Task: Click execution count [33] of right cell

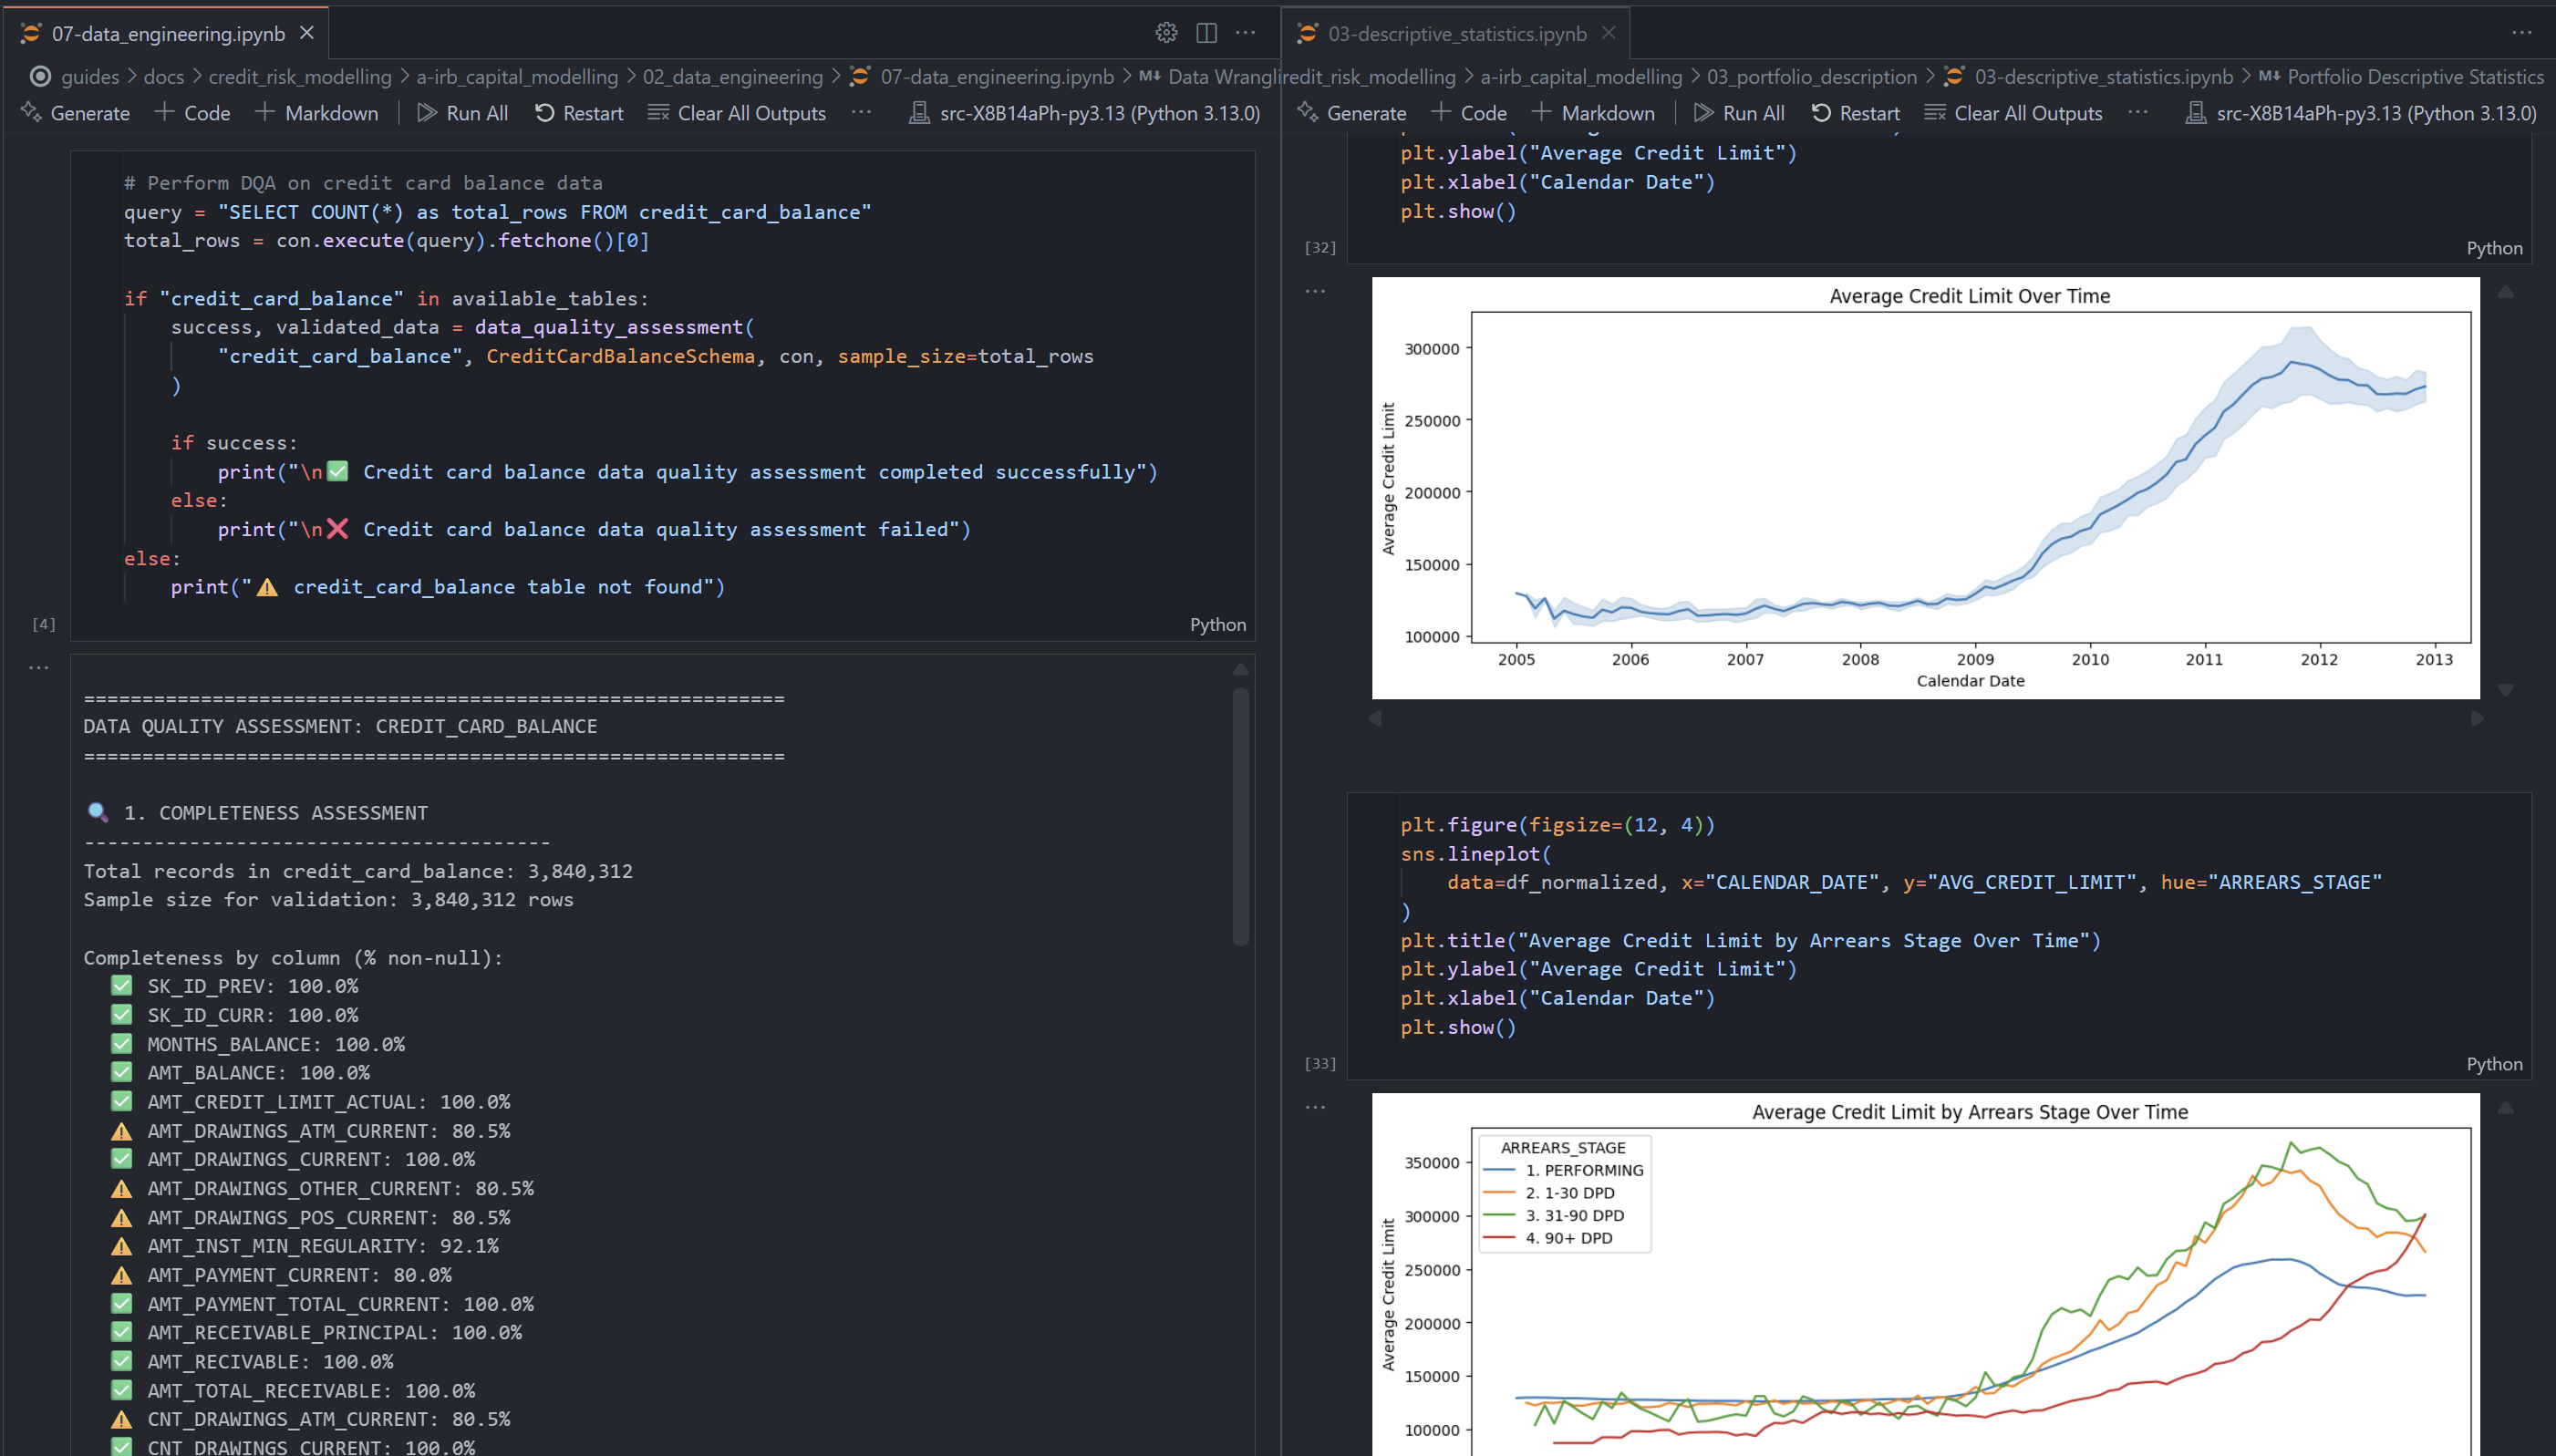Action: (x=1320, y=1063)
